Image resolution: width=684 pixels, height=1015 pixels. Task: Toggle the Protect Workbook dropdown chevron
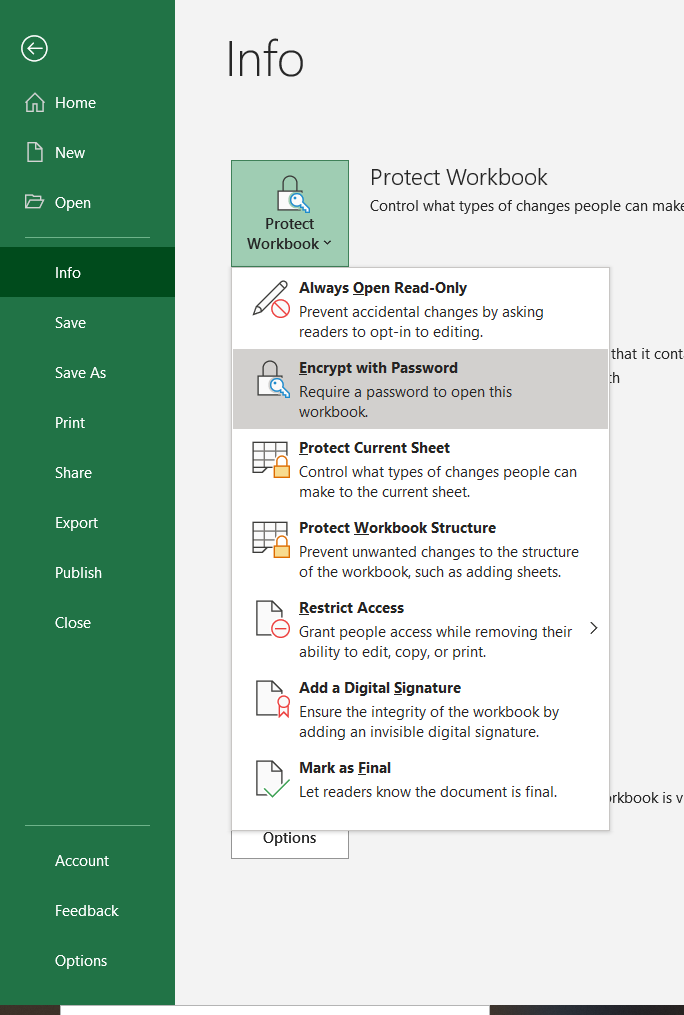[327, 243]
